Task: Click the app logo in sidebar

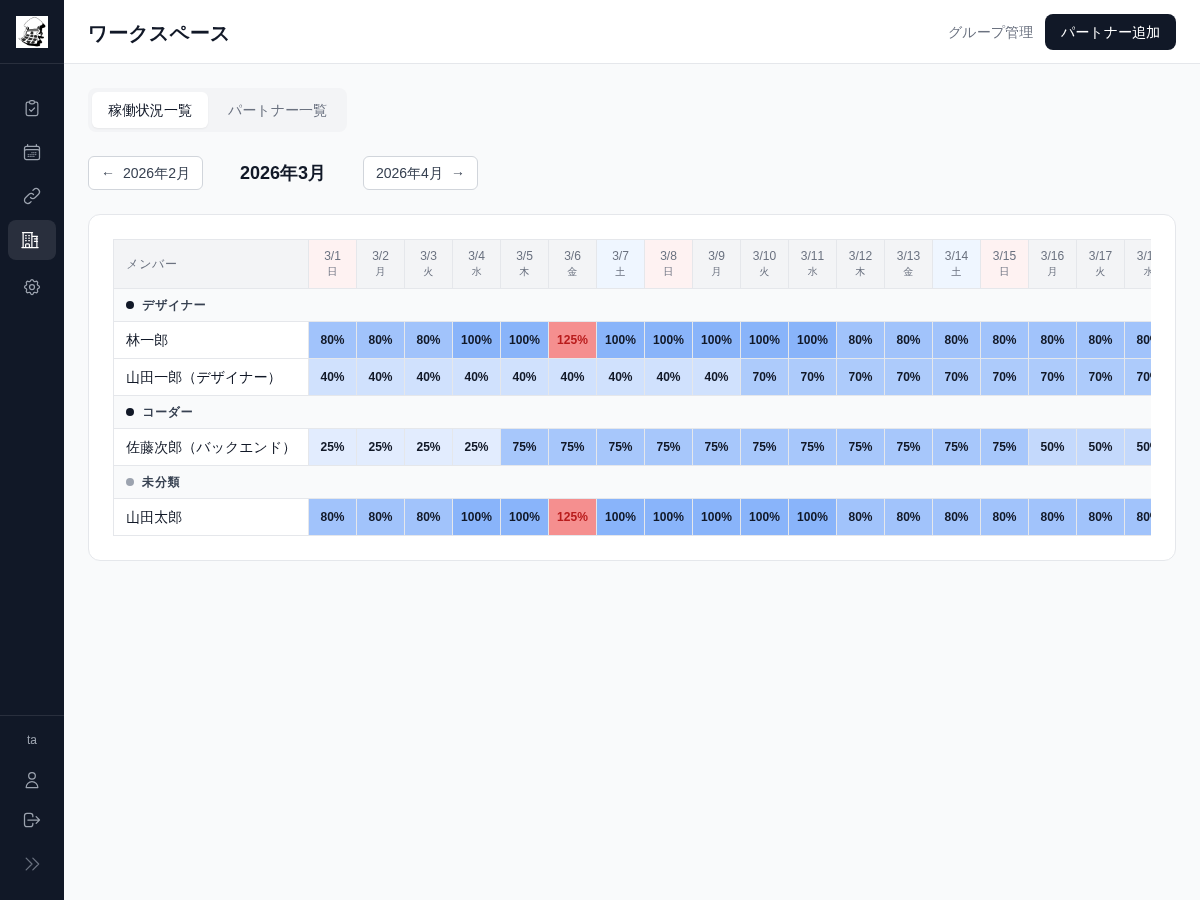Action: click(32, 32)
